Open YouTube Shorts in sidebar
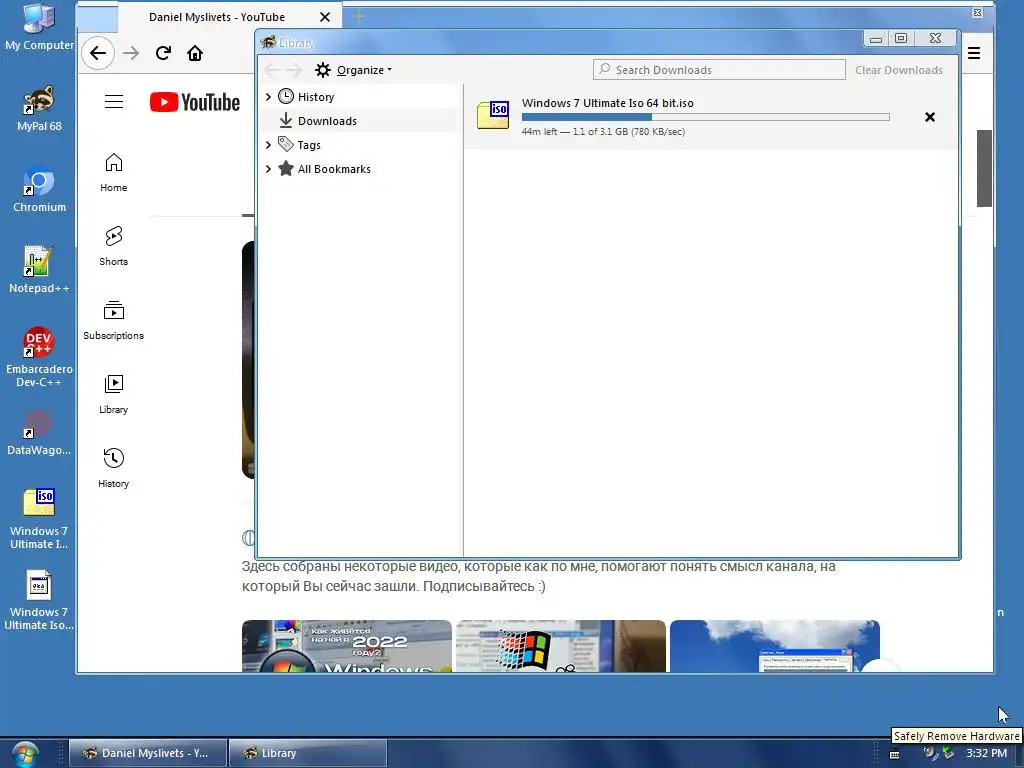1024x768 pixels. pos(114,246)
